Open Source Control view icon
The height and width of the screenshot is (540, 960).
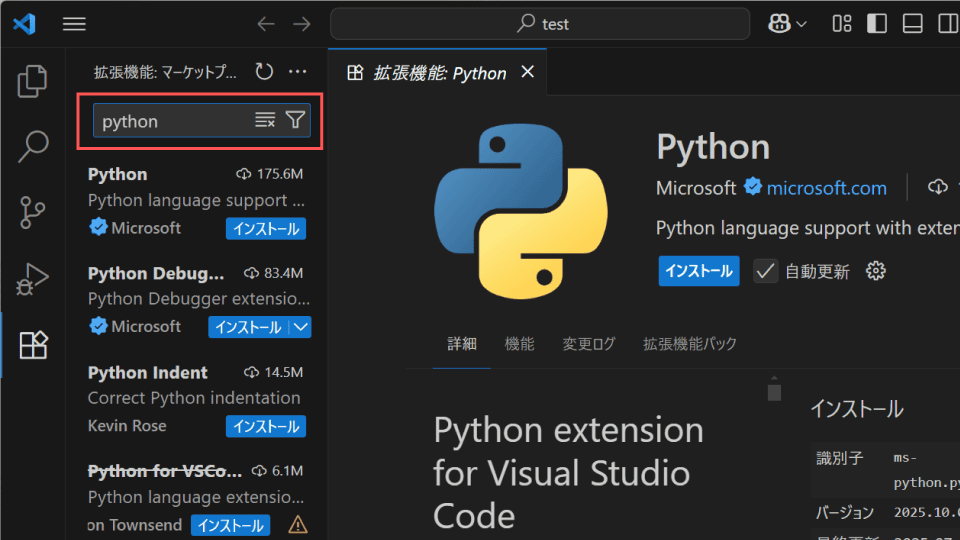(32, 212)
